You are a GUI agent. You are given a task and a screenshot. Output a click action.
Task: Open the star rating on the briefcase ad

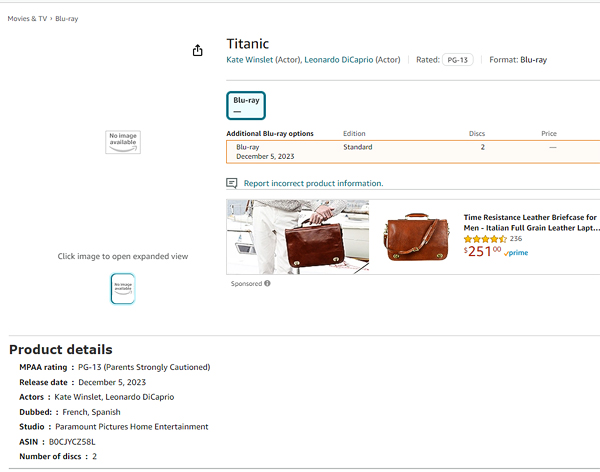[485, 239]
